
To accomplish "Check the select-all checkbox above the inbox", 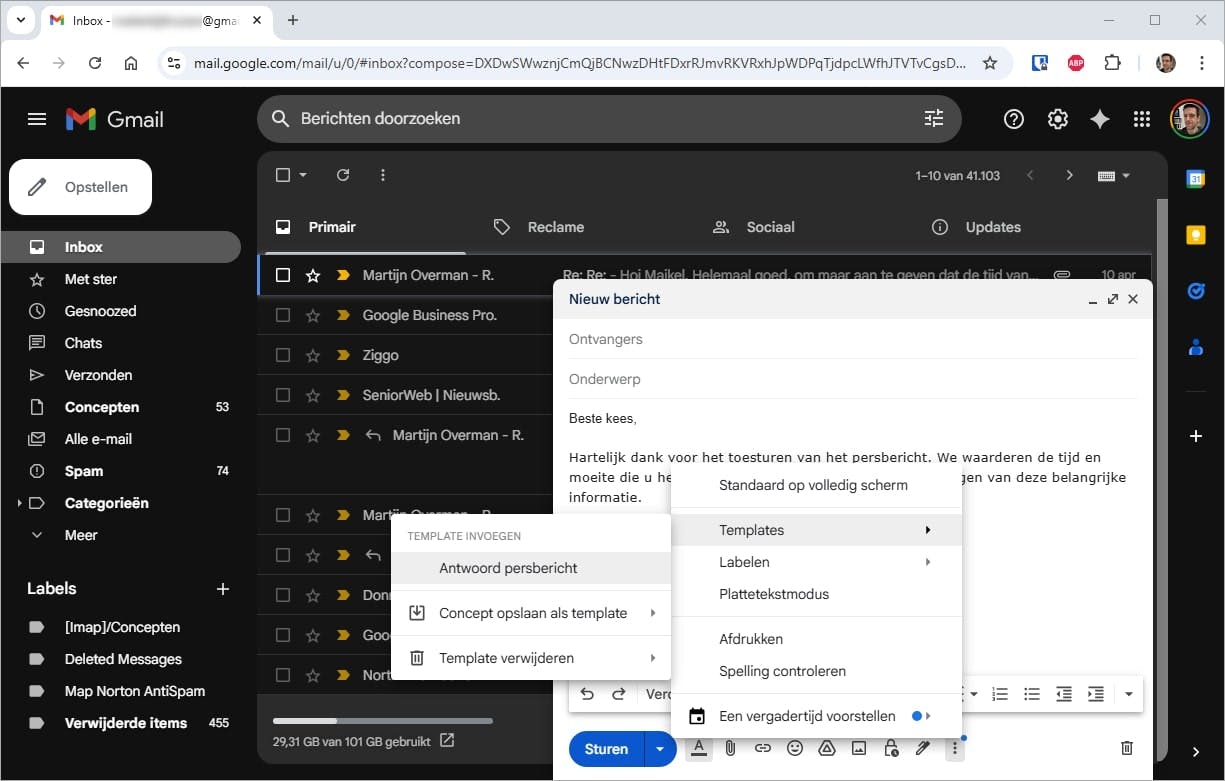I will tap(283, 175).
